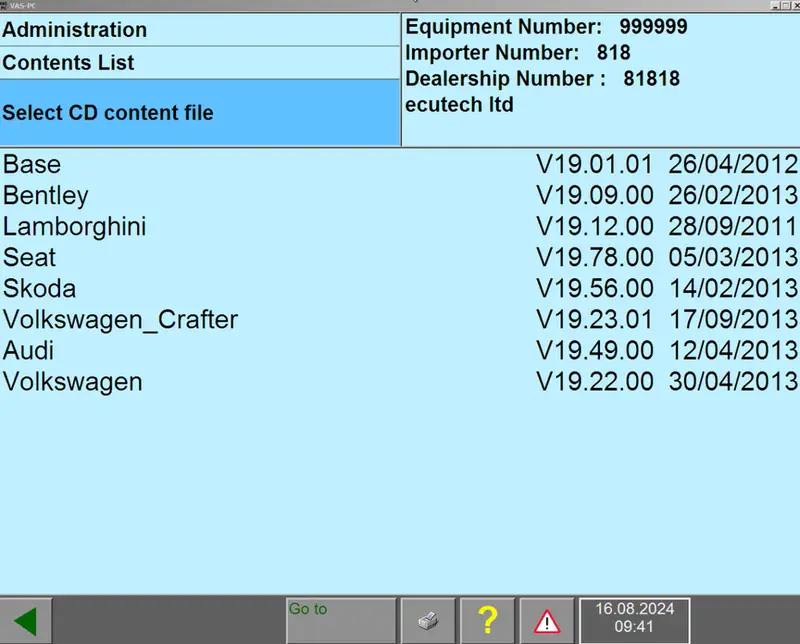Click the date 17/09/2013
This screenshot has width=800, height=644.
point(733,319)
